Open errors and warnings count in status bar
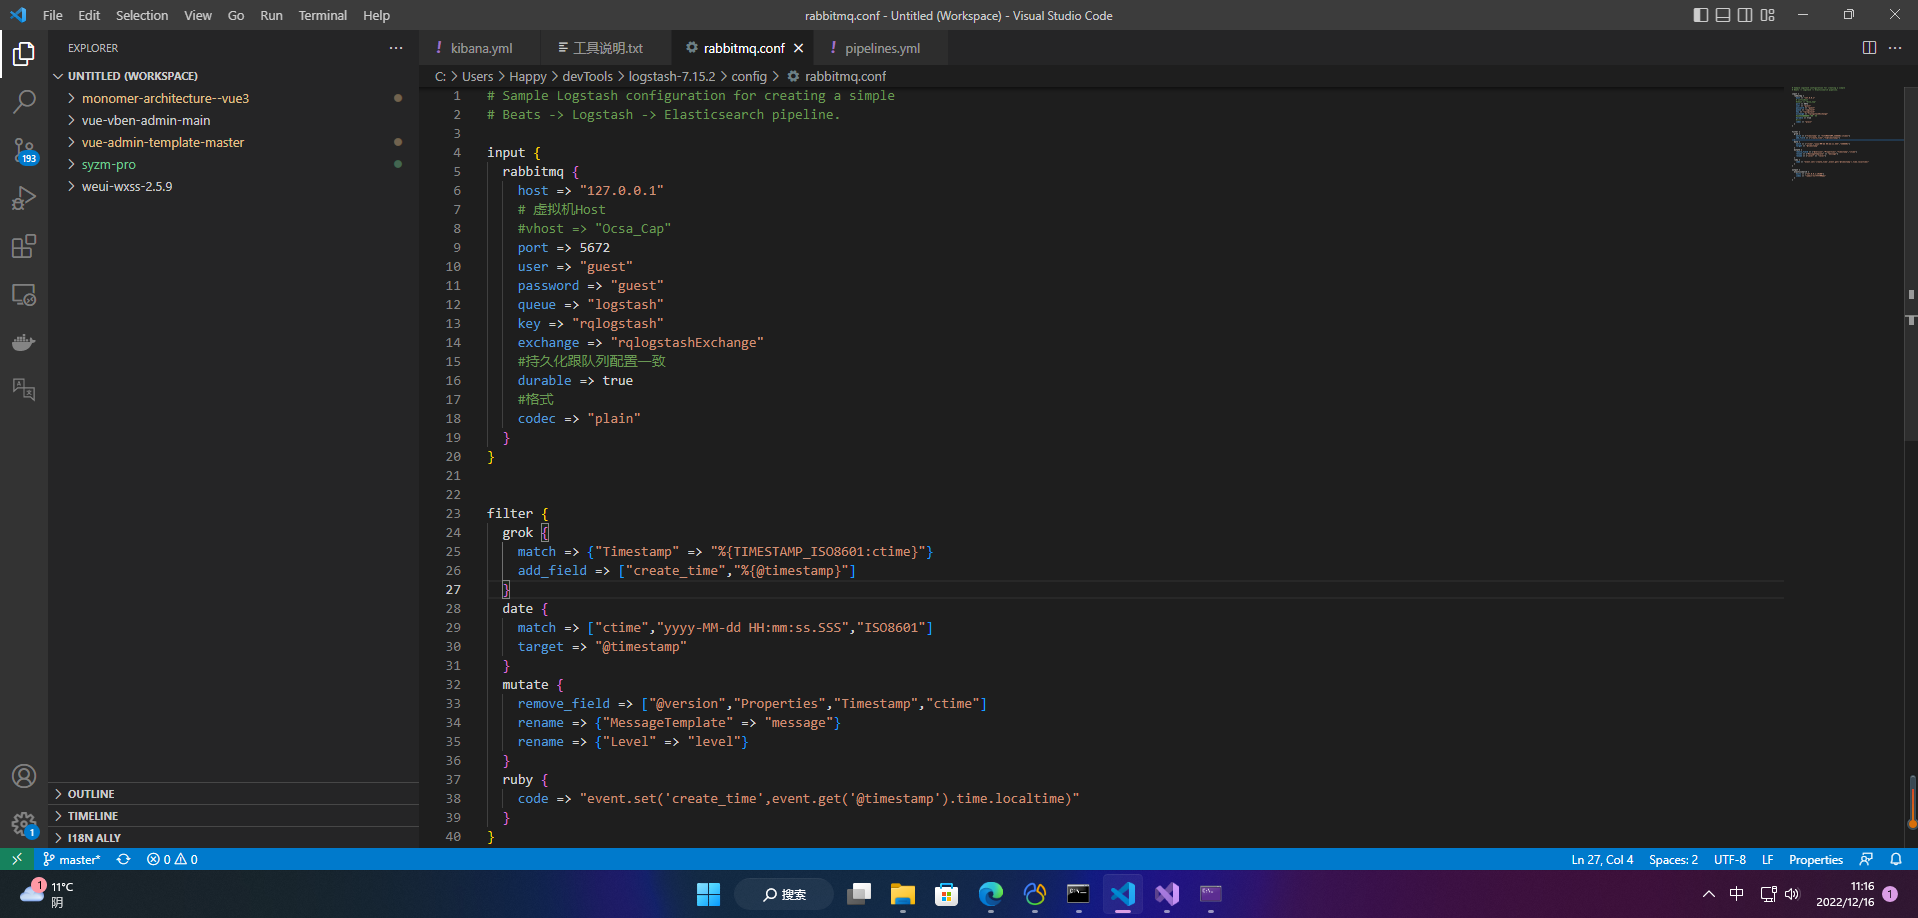This screenshot has width=1918, height=918. [x=172, y=859]
